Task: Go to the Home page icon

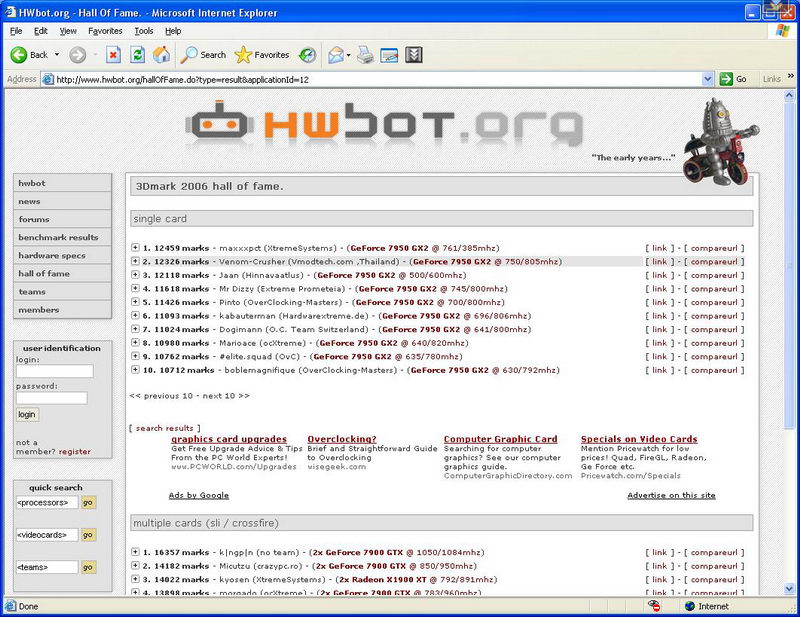Action: point(161,55)
